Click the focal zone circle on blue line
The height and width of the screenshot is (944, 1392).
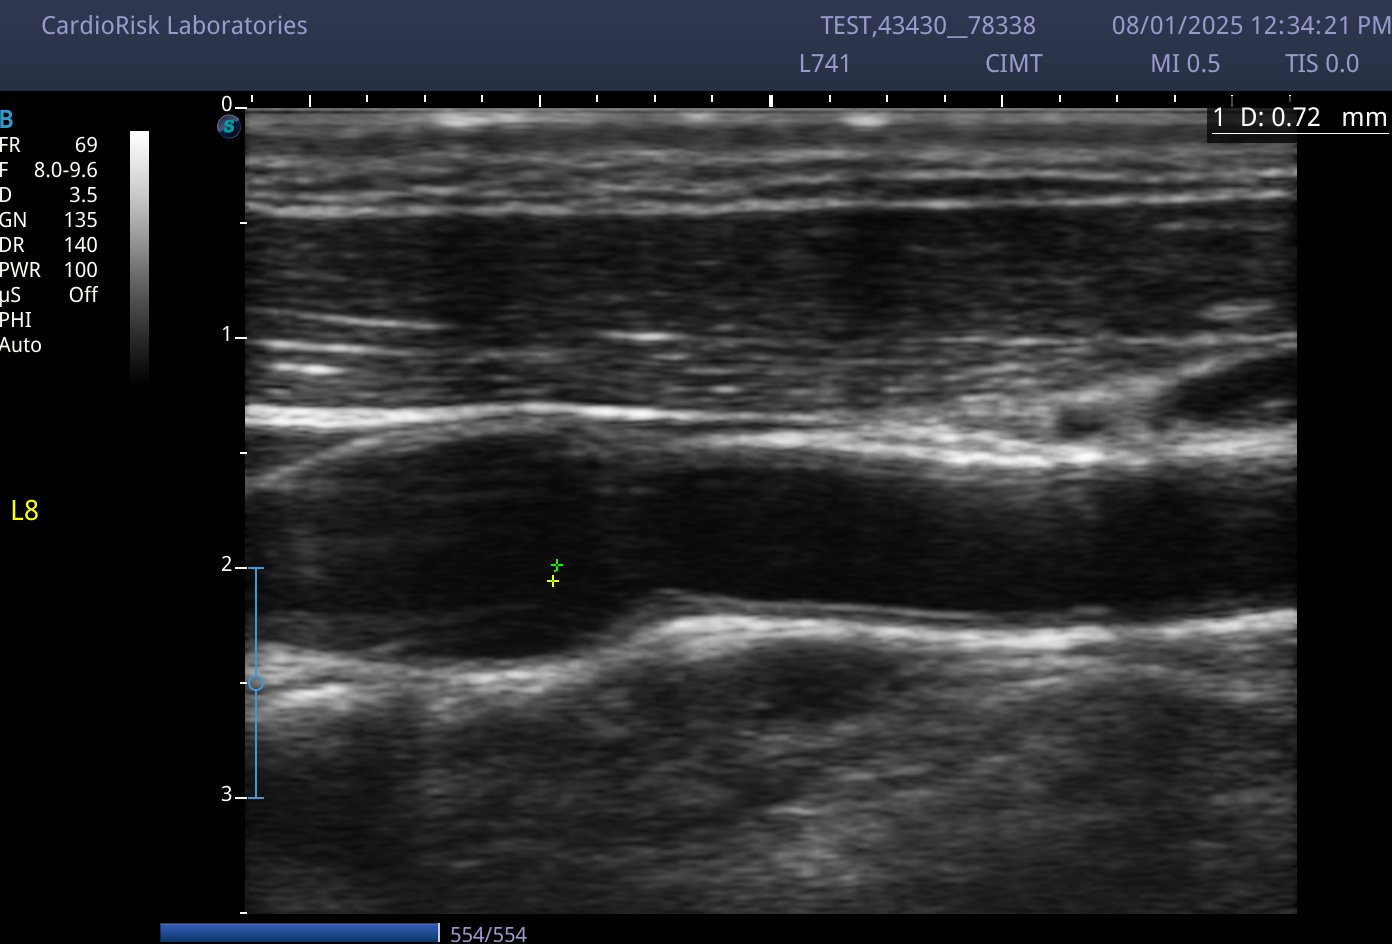[256, 683]
